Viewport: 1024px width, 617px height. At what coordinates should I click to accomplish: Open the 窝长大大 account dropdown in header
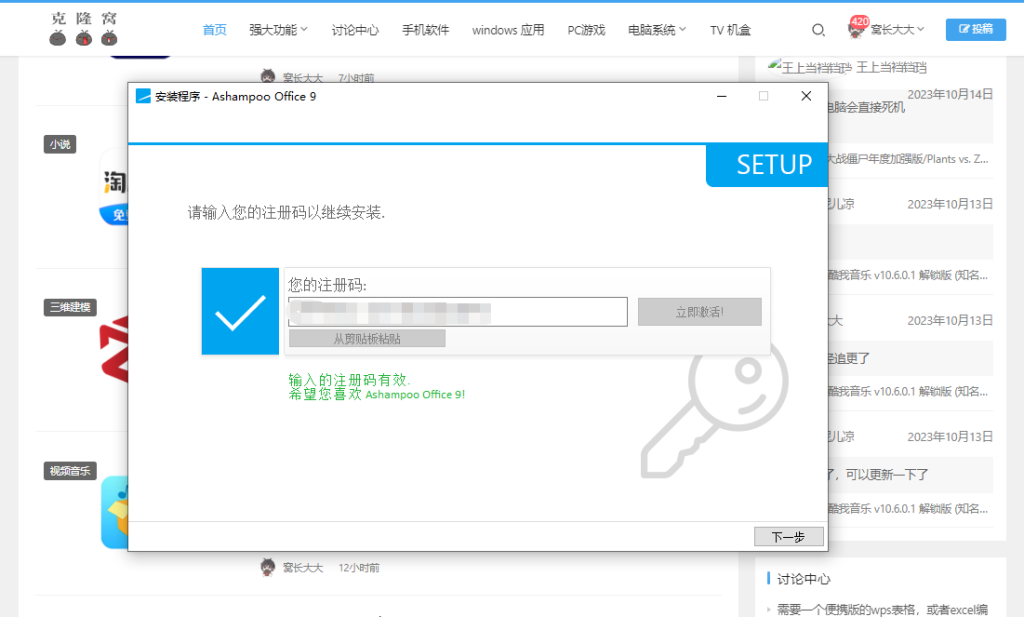(897, 29)
